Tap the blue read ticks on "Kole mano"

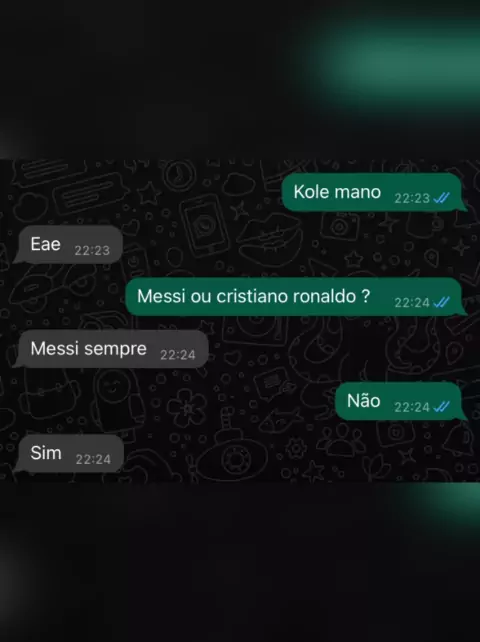click(442, 199)
